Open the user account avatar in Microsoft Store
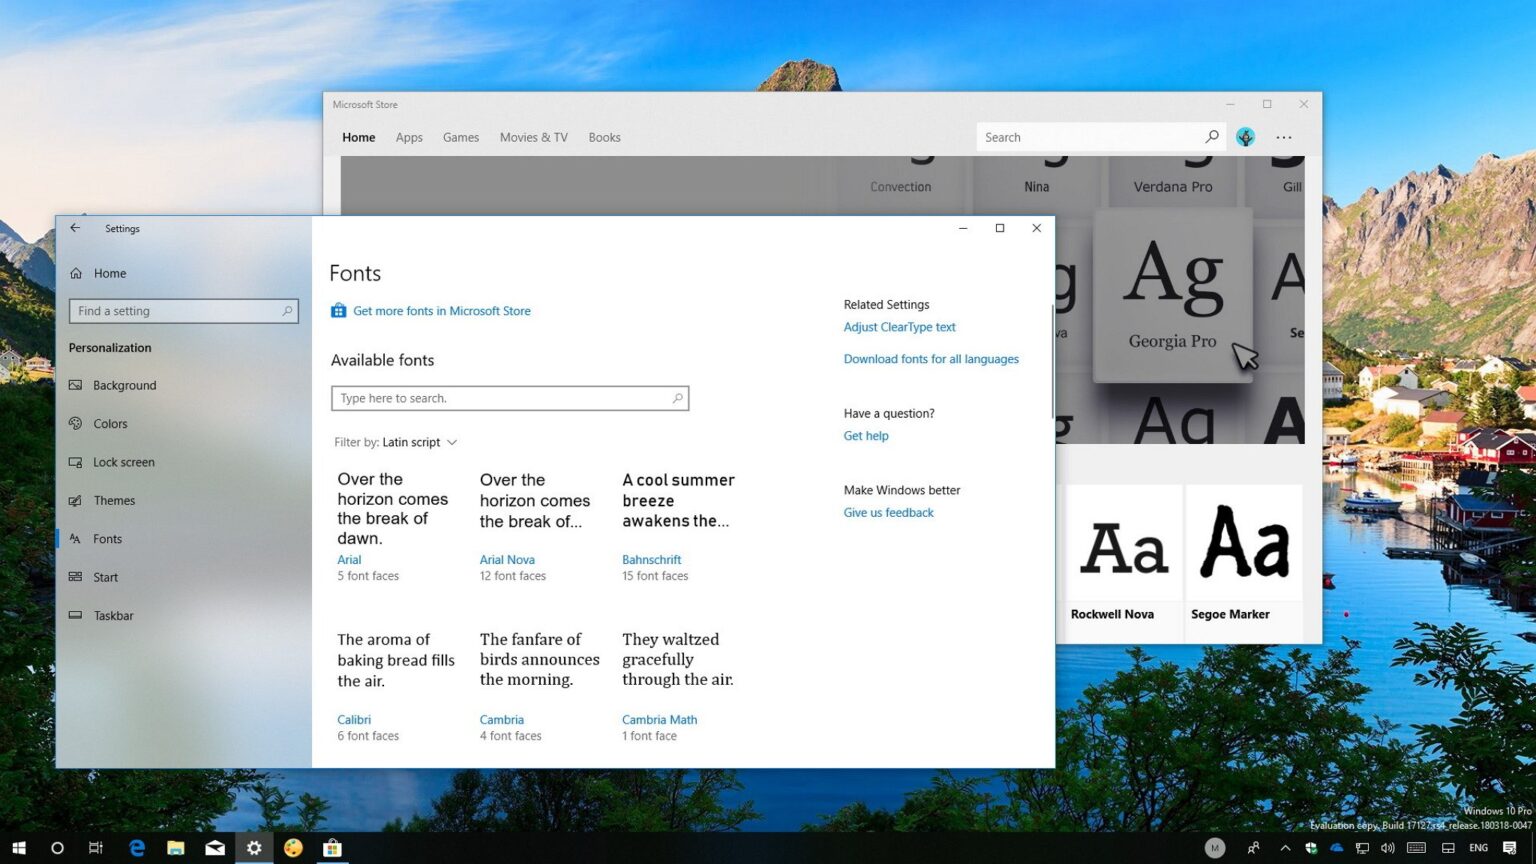Image resolution: width=1536 pixels, height=864 pixels. 1245,137
